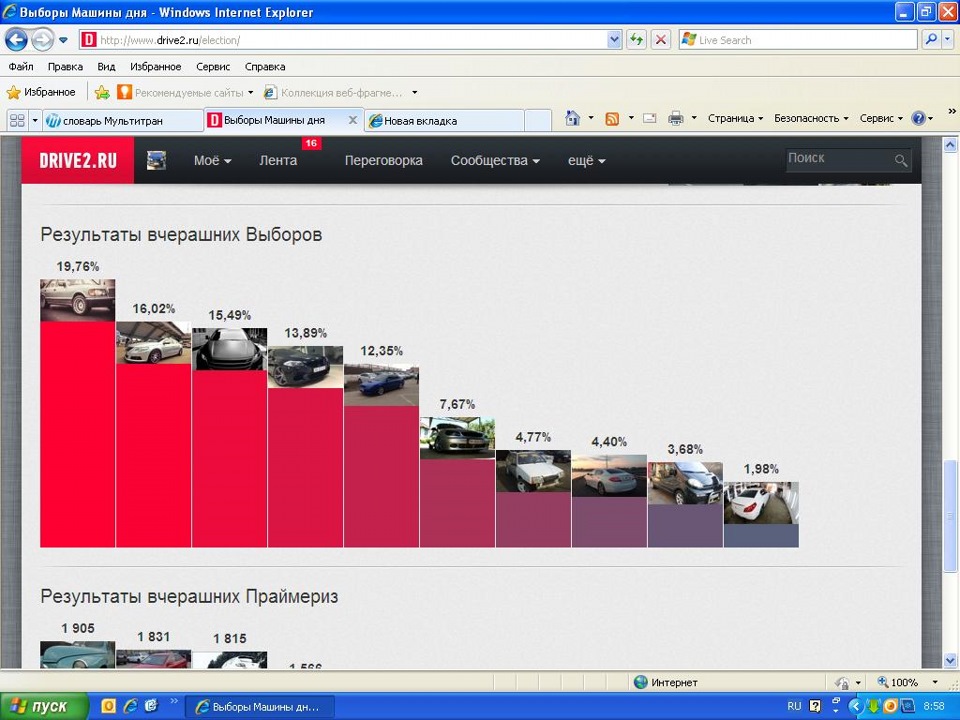
Task: Open the Файл menu
Action: point(21,67)
